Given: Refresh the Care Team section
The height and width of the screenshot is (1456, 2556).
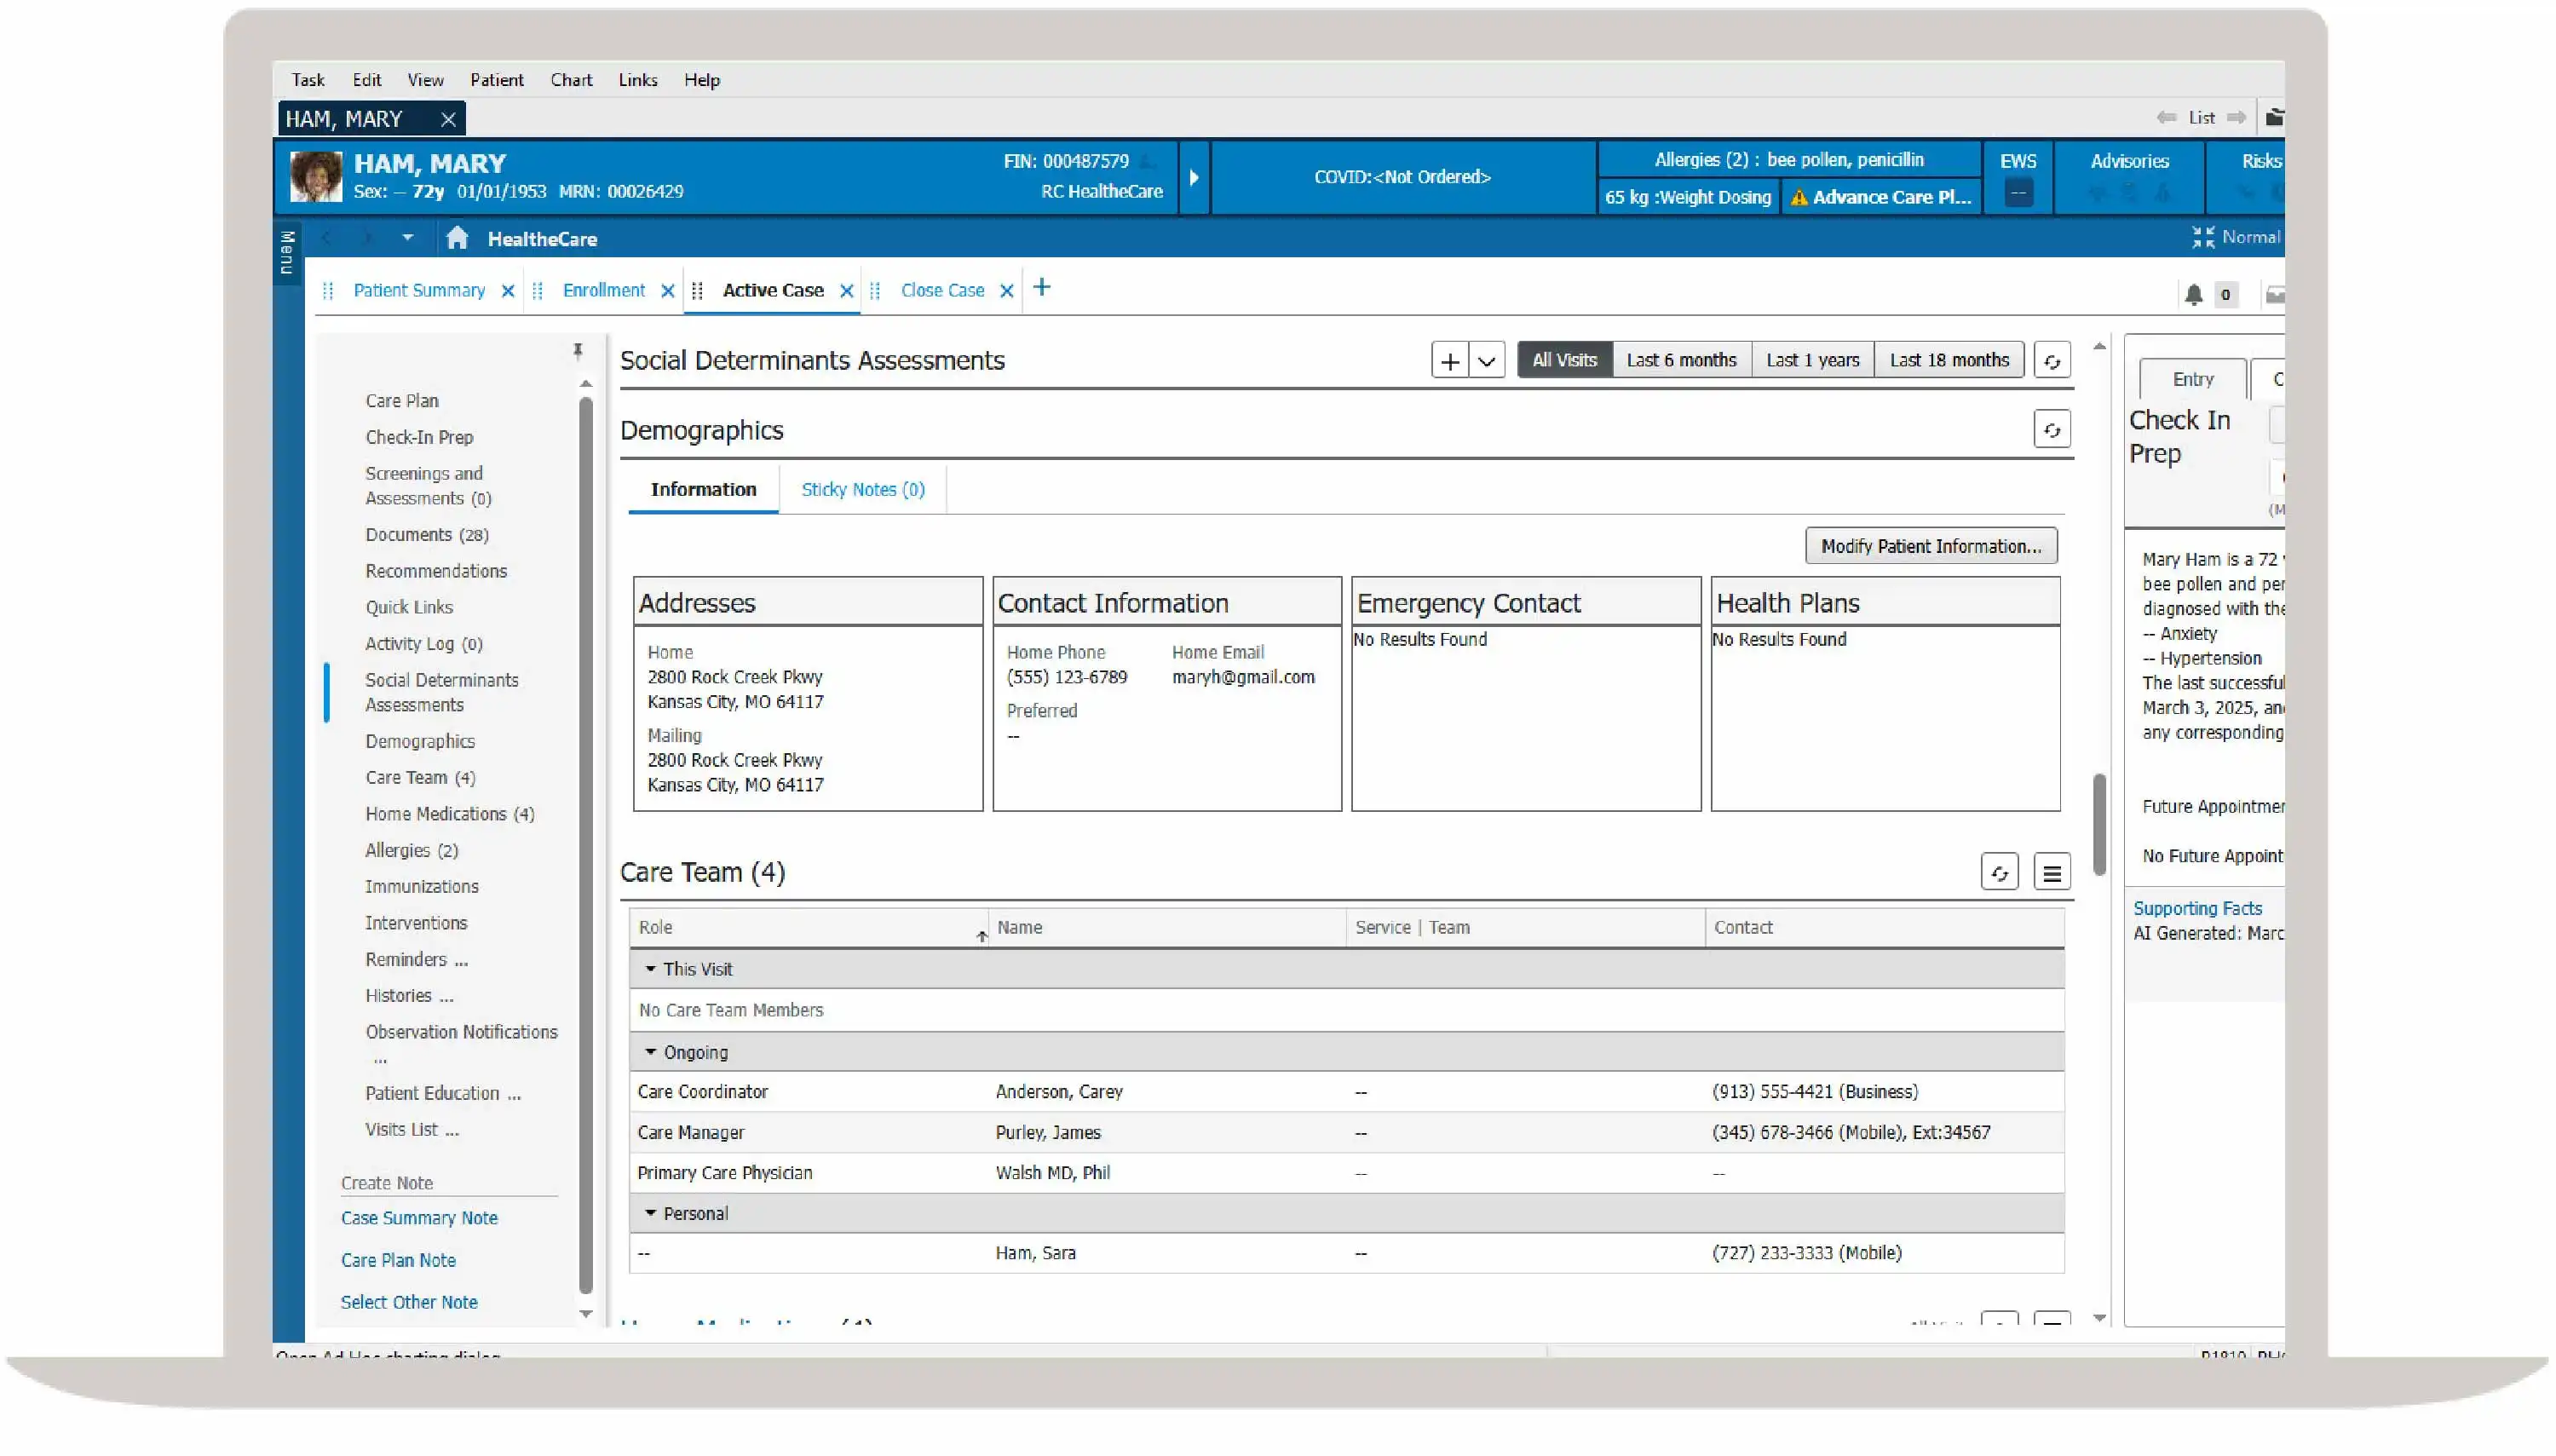Looking at the screenshot, I should [2000, 872].
